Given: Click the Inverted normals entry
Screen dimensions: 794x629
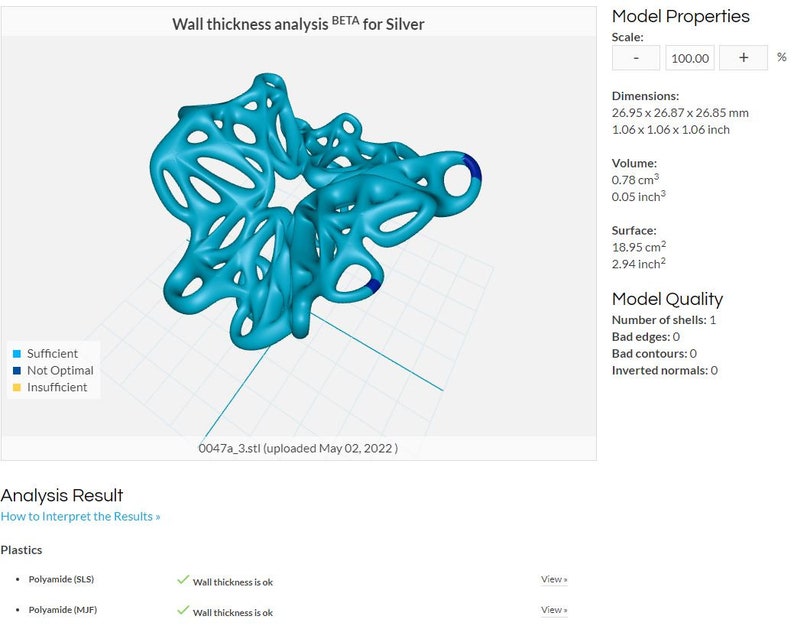Looking at the screenshot, I should (x=665, y=370).
